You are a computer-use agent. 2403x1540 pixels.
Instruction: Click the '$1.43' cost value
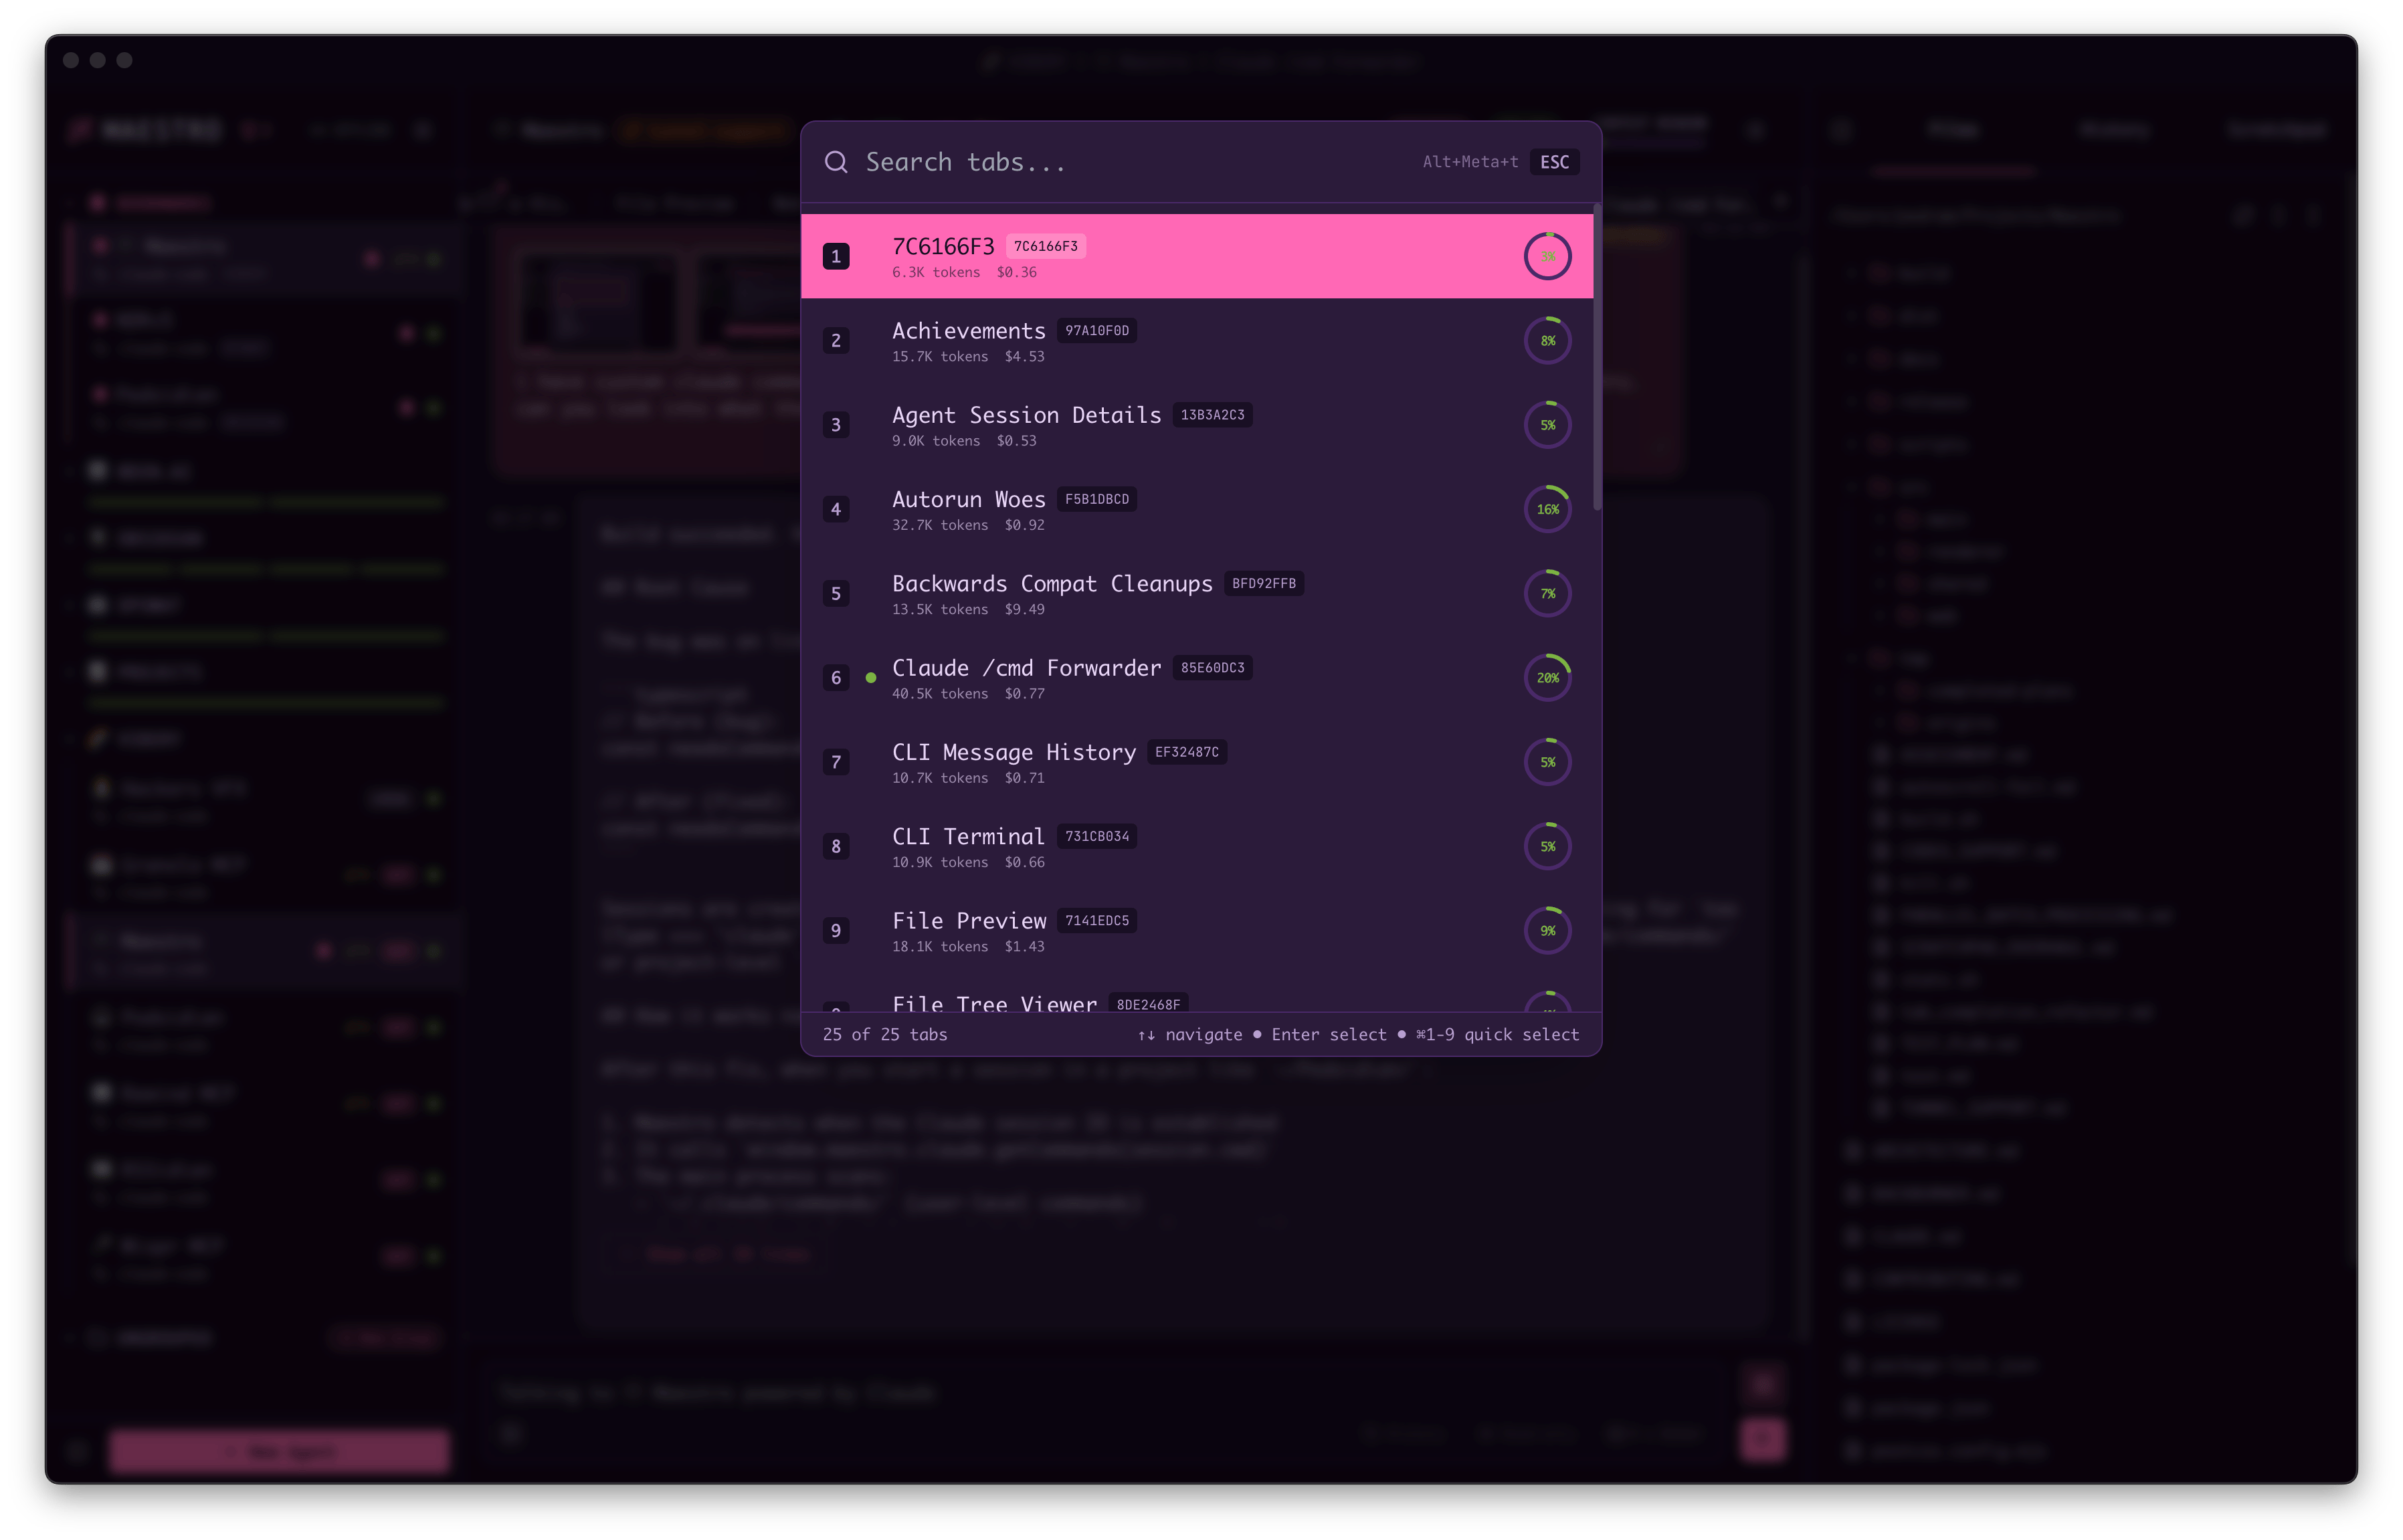tap(1024, 947)
